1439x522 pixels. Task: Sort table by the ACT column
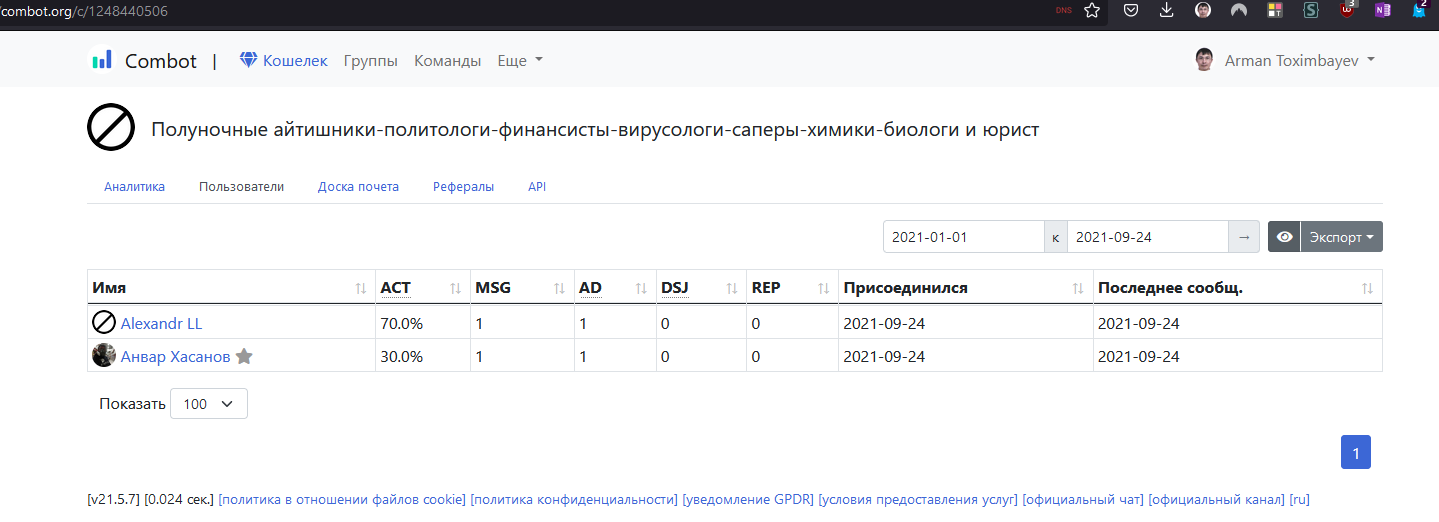396,288
